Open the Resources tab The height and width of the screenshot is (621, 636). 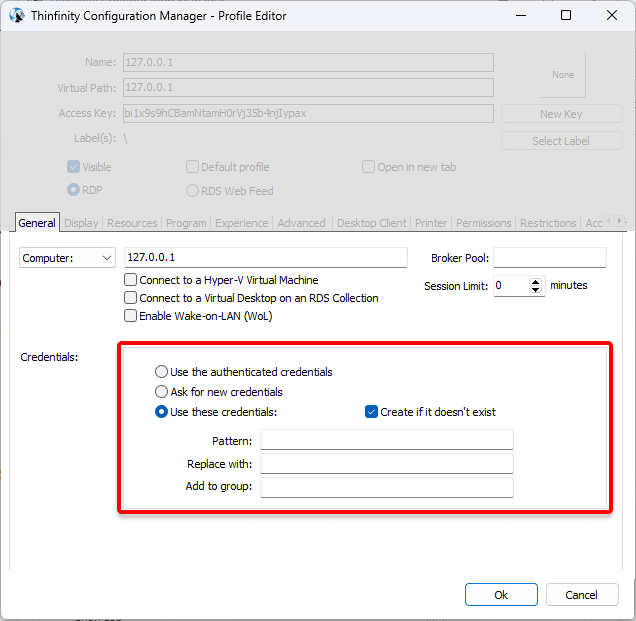click(132, 223)
